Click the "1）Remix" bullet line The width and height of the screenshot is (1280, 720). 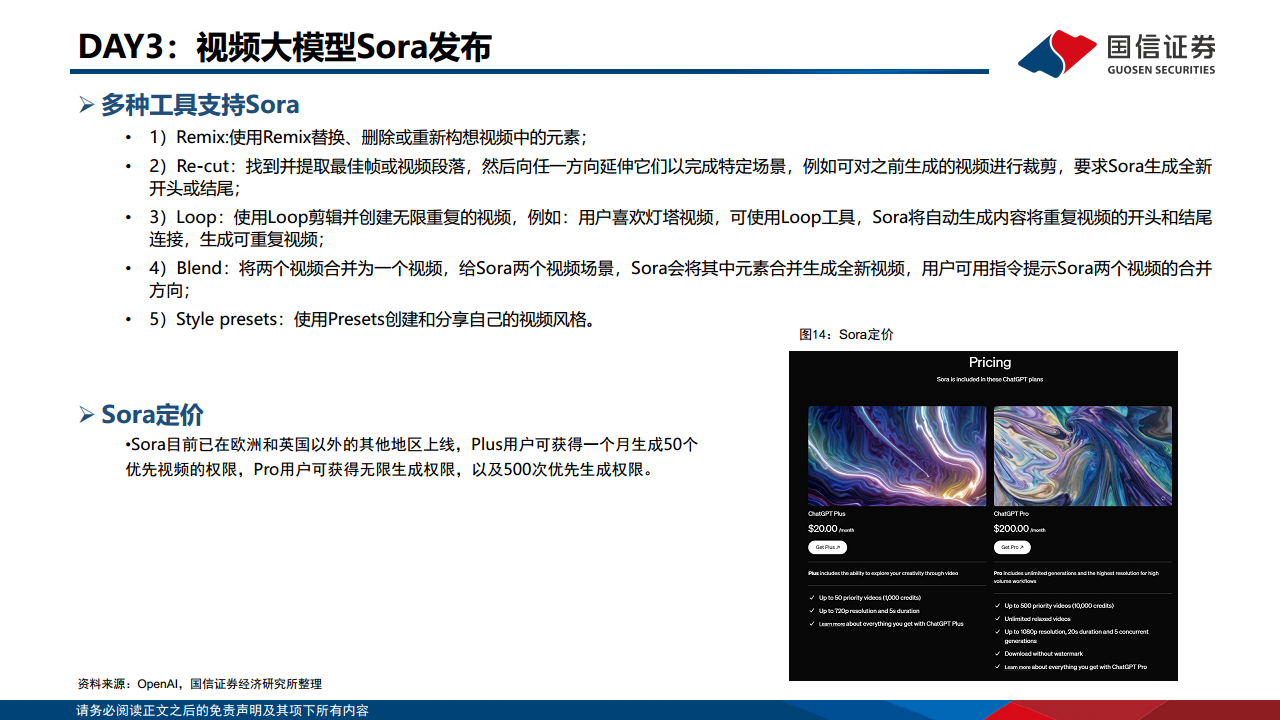click(x=368, y=138)
